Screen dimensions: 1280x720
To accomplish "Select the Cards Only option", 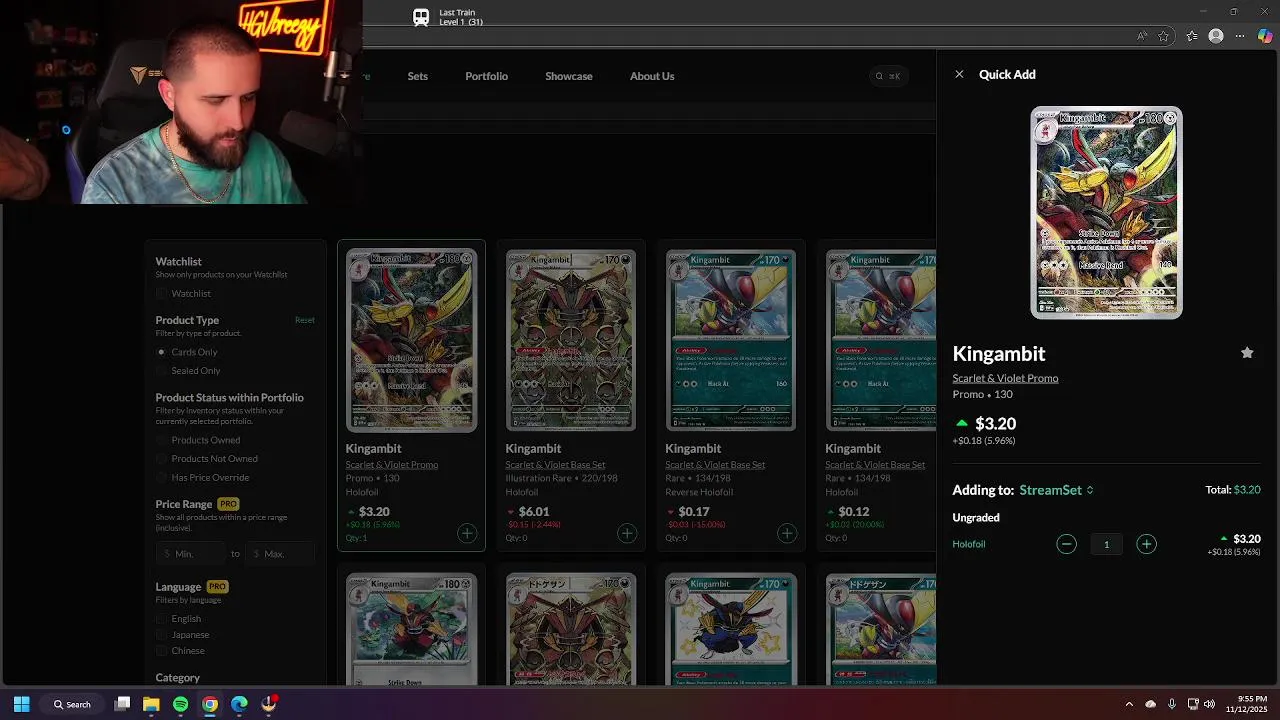I will tap(162, 352).
